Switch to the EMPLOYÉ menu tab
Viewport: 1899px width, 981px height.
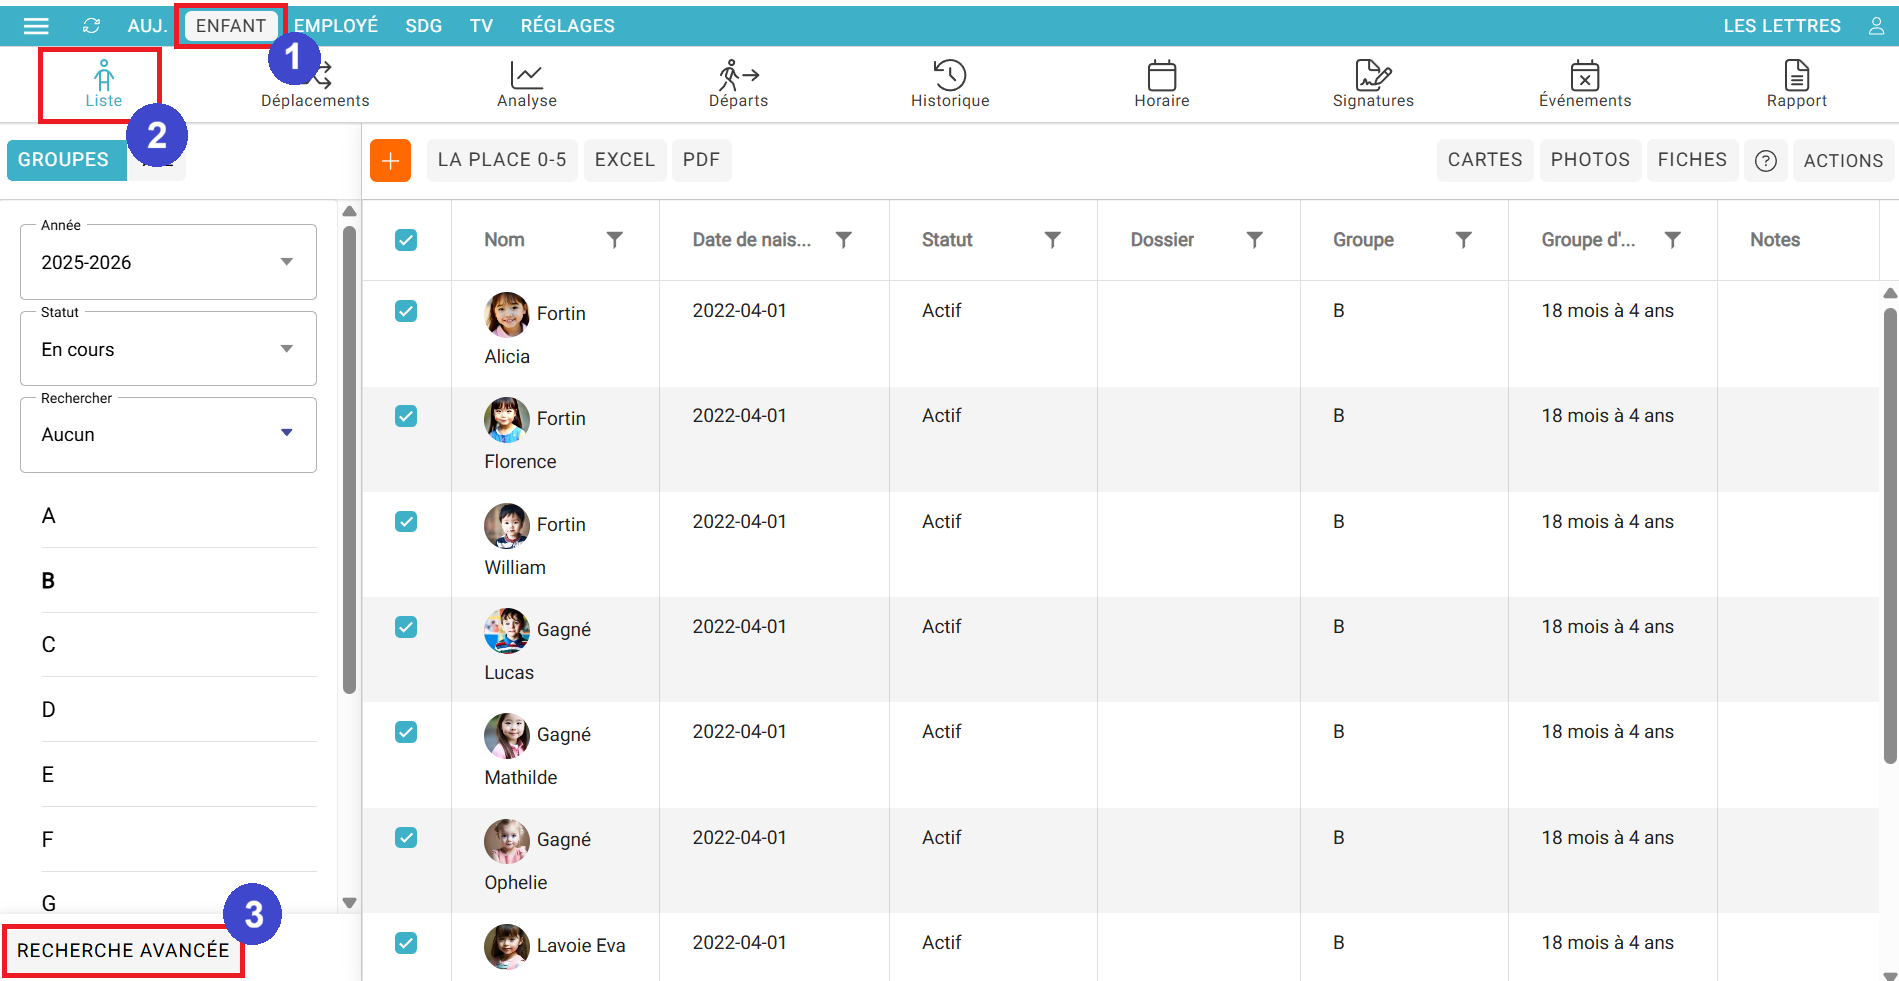point(336,26)
